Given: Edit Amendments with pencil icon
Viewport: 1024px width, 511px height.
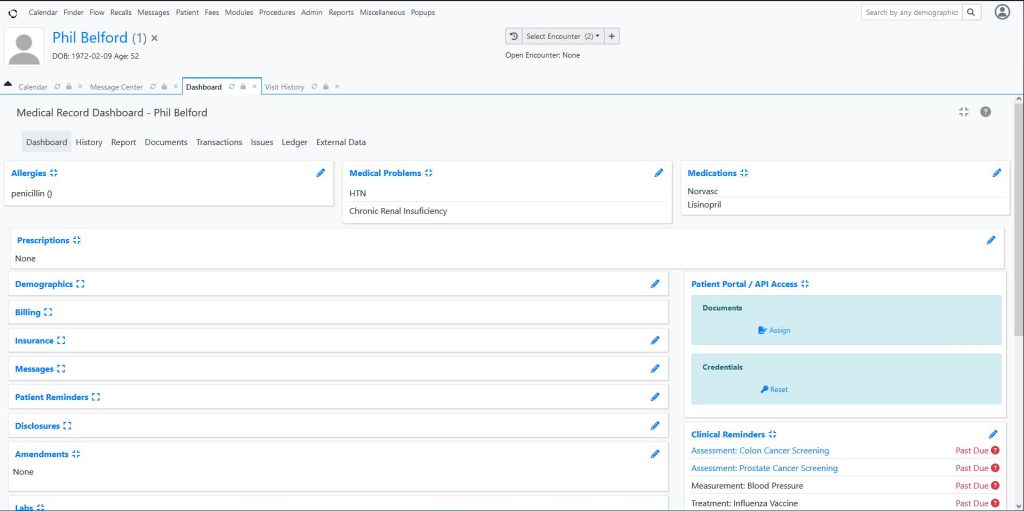Looking at the screenshot, I should 655,454.
